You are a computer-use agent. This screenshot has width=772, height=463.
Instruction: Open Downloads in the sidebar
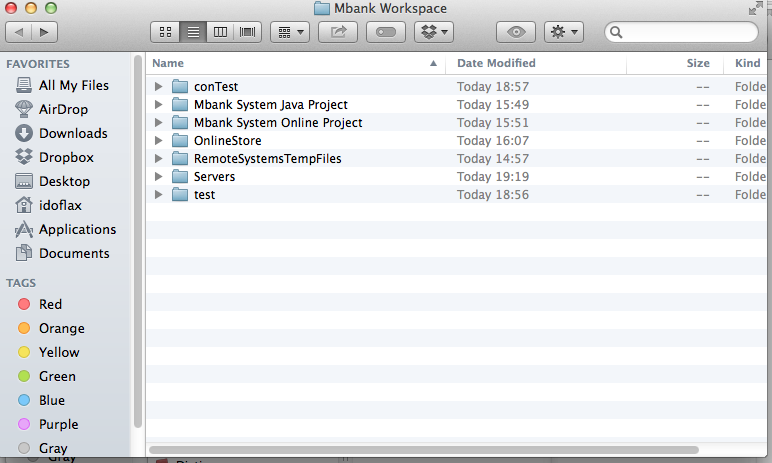[x=73, y=133]
